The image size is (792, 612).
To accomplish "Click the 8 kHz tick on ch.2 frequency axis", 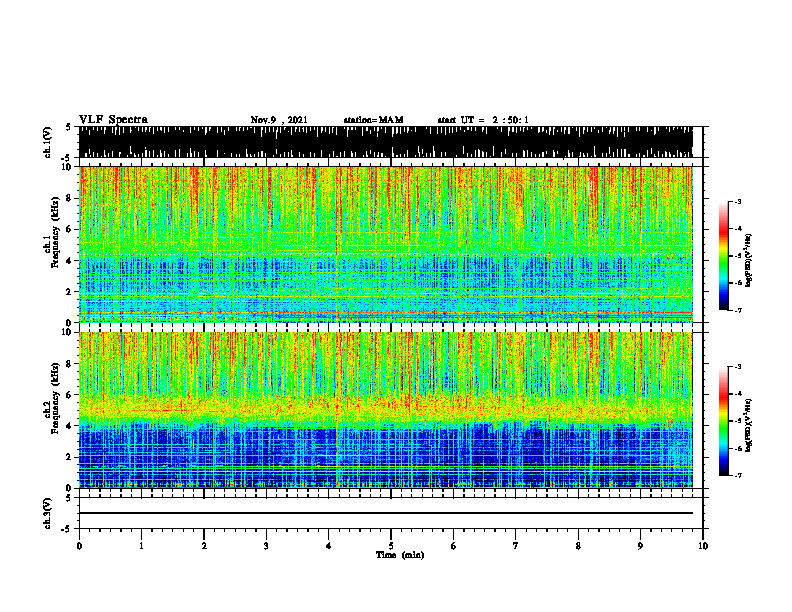I will coord(71,364).
